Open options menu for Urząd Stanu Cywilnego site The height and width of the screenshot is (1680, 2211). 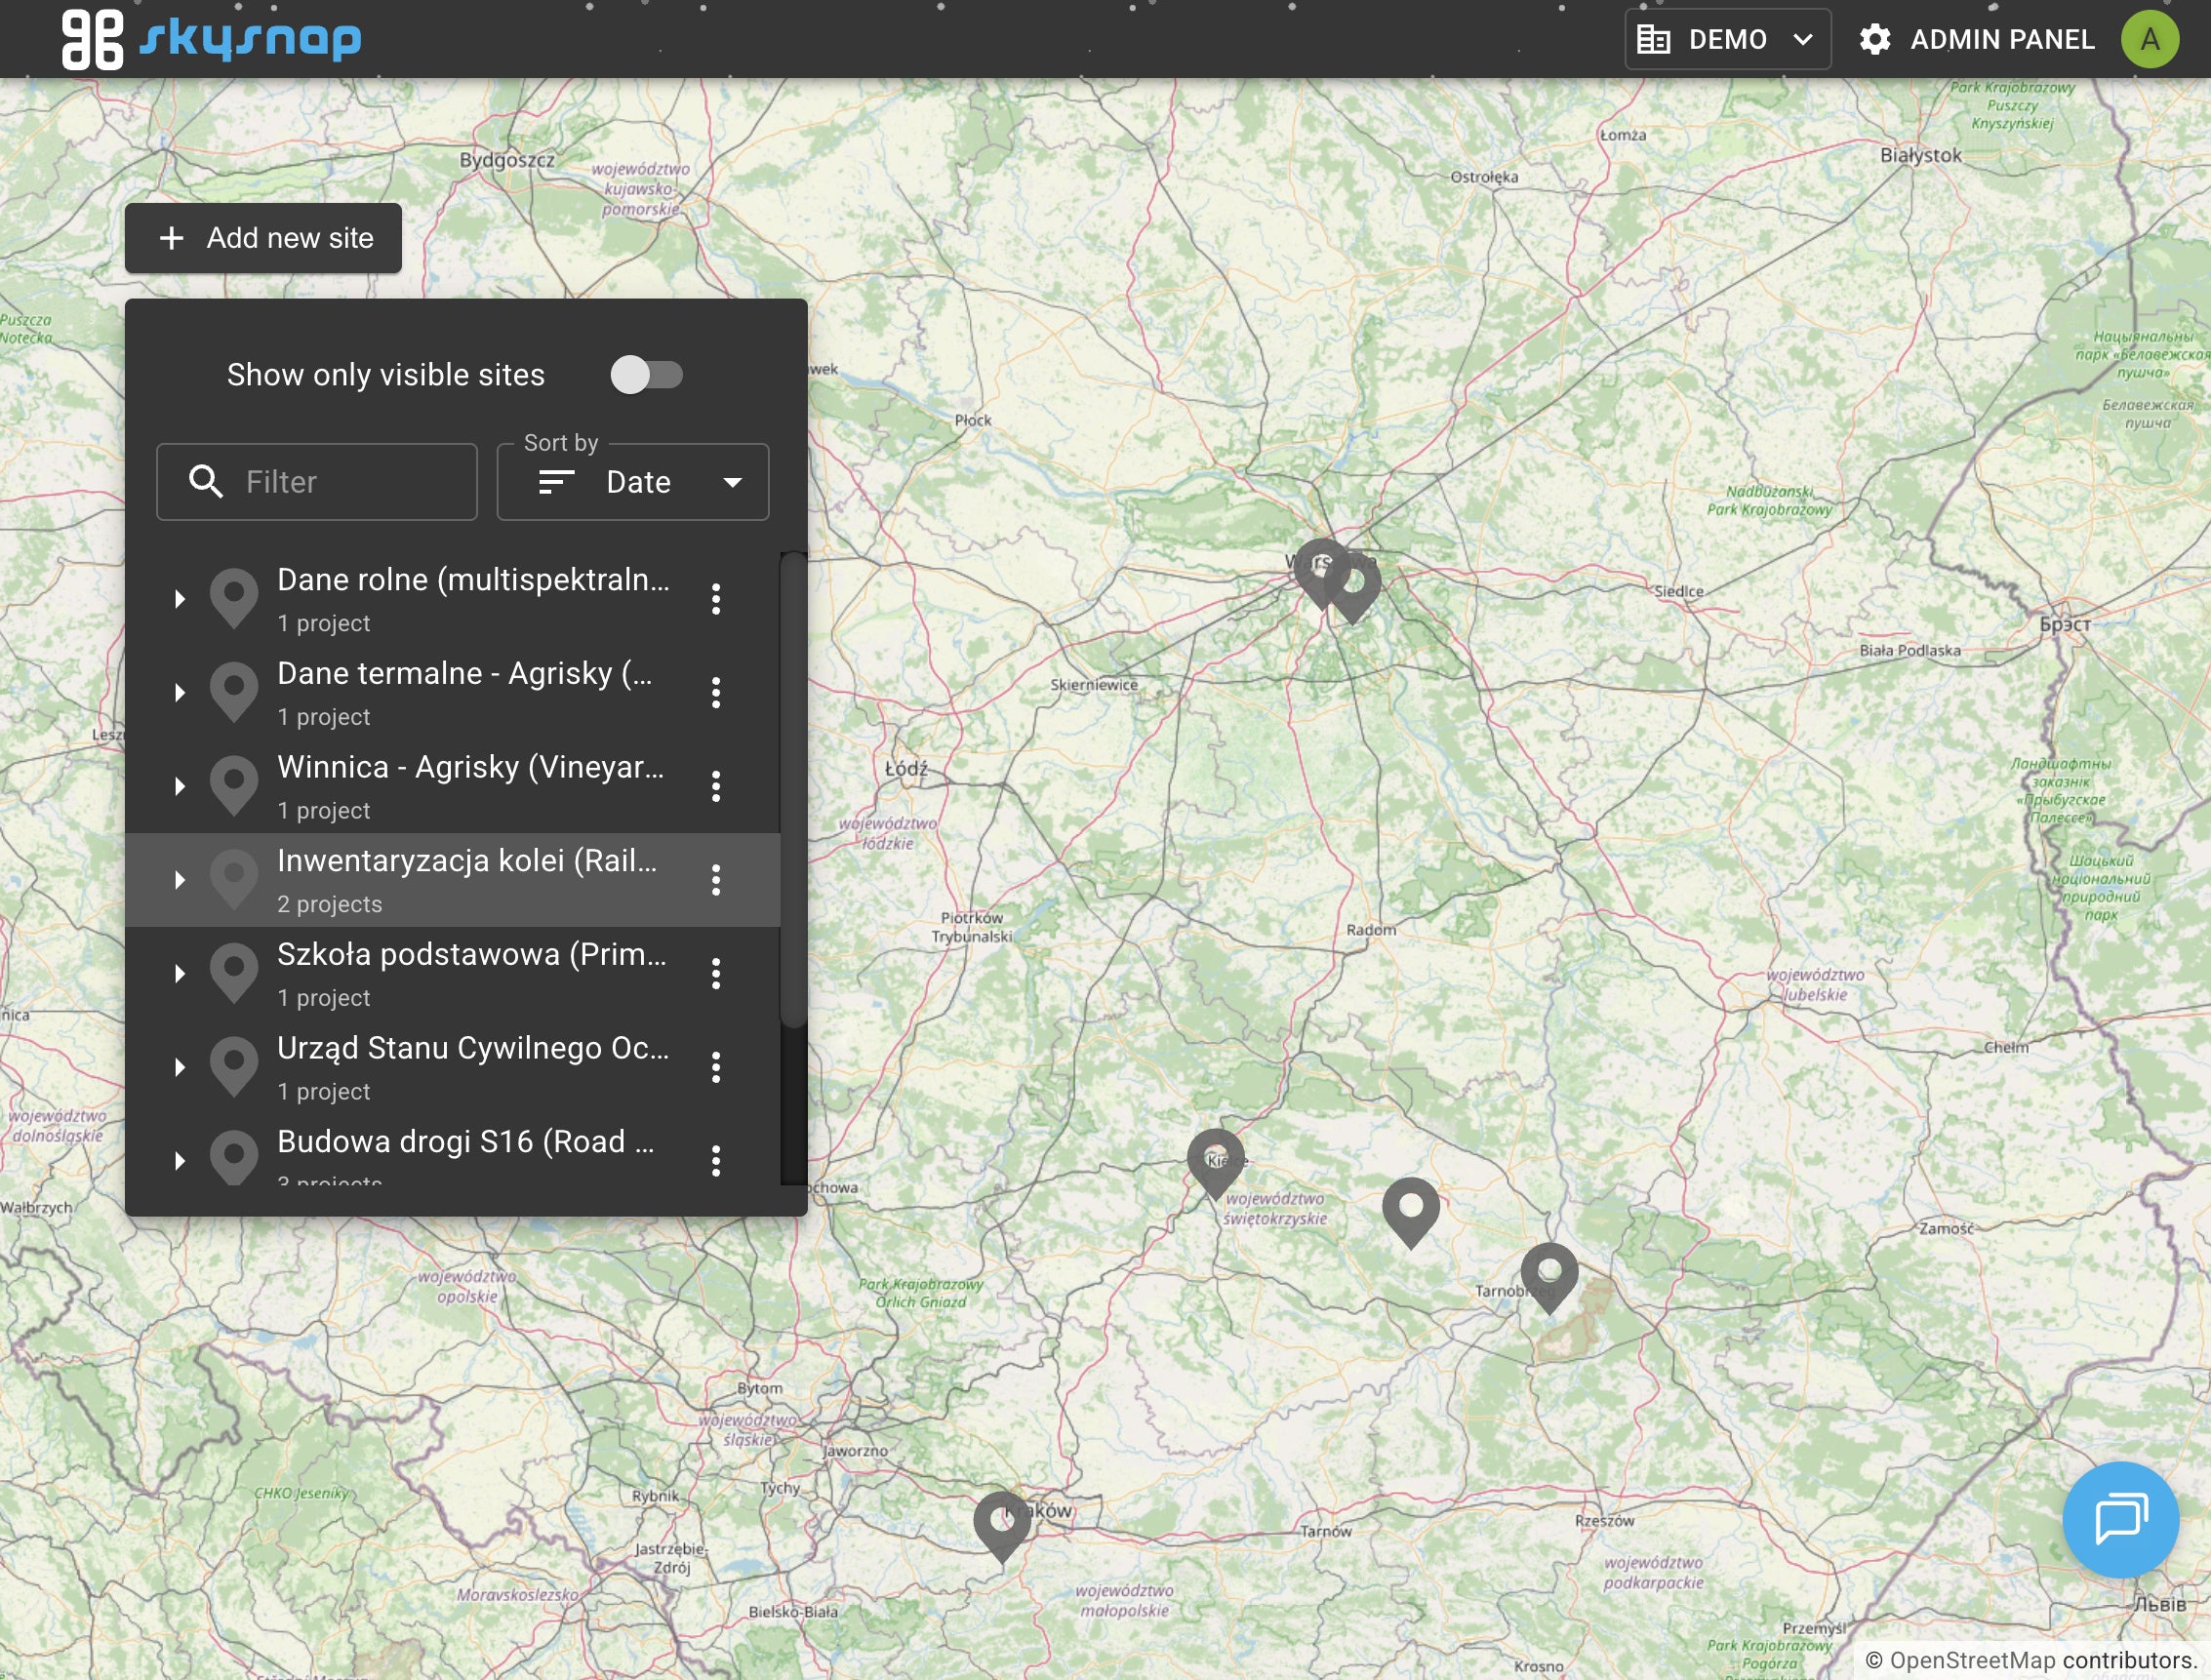coord(716,1067)
